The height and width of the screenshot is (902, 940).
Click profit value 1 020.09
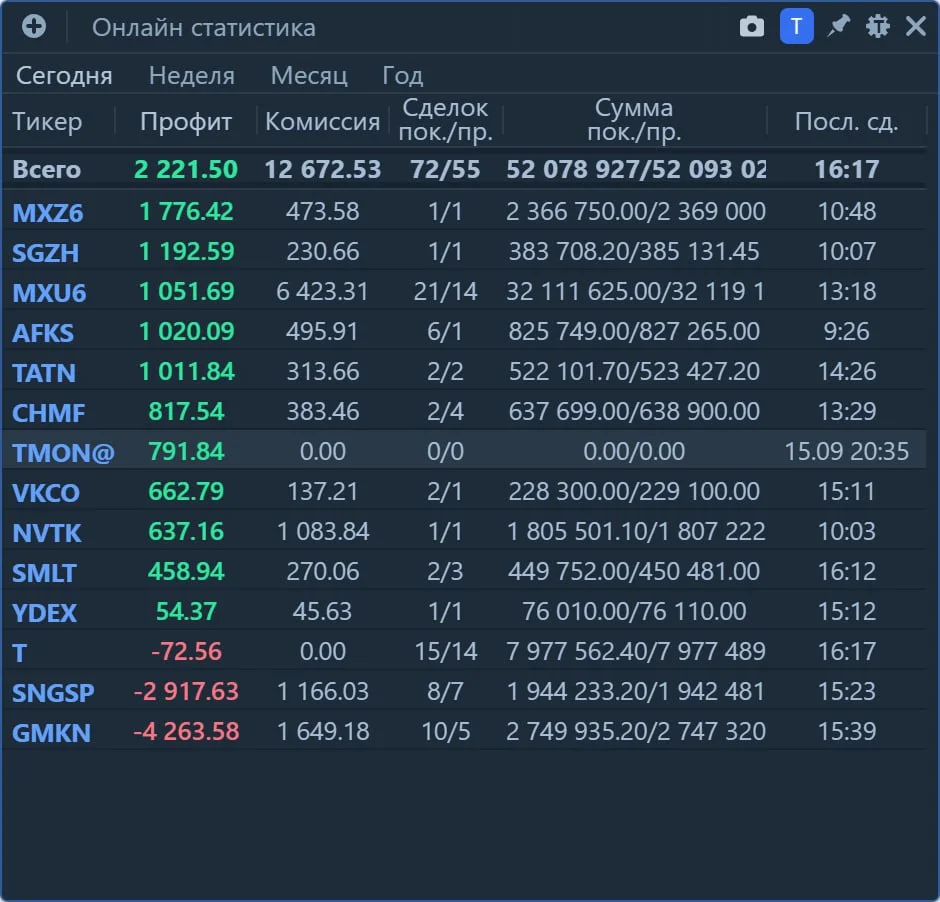point(186,331)
